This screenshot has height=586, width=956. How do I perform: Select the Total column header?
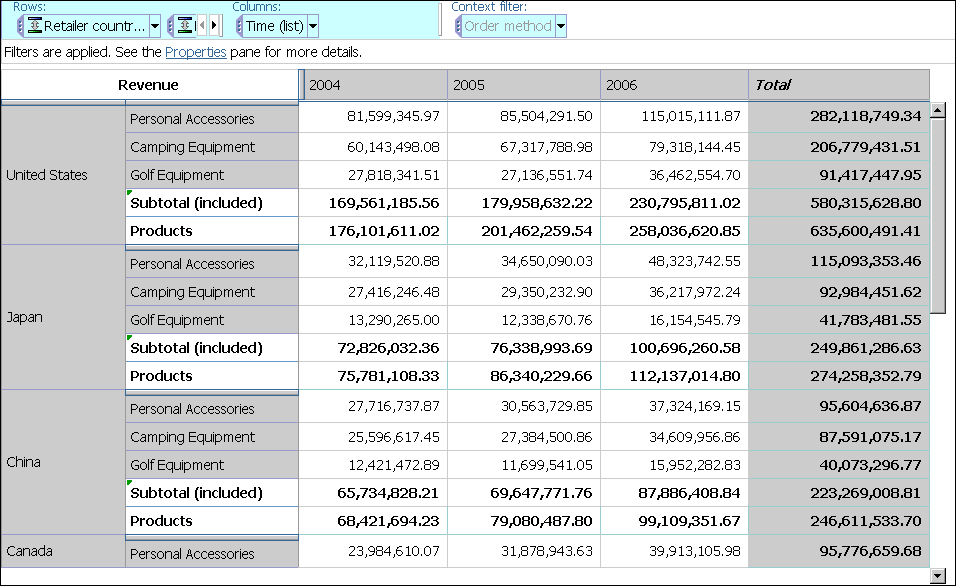click(839, 85)
